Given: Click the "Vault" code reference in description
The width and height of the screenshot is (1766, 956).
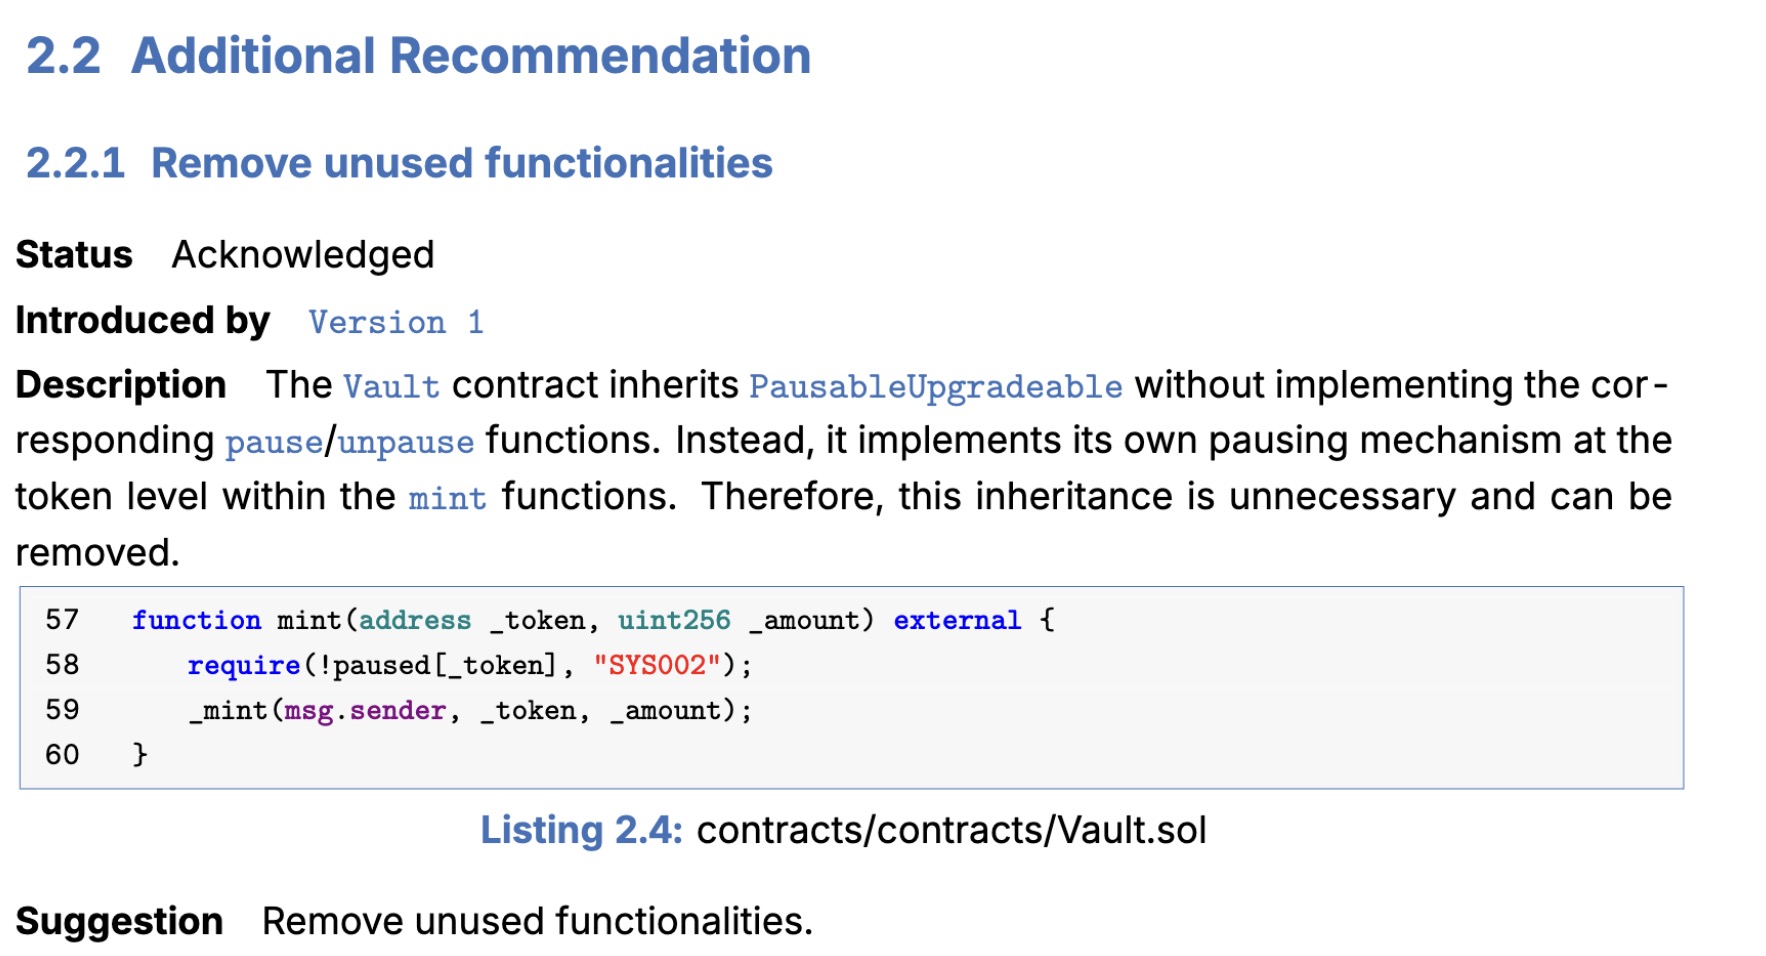Looking at the screenshot, I should click(391, 386).
